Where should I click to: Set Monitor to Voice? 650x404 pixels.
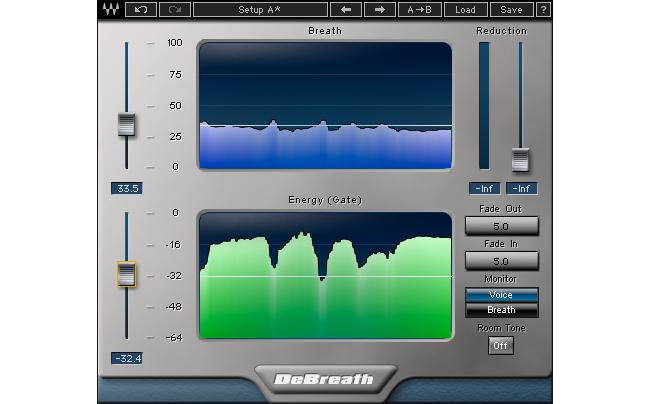pyautogui.click(x=501, y=295)
